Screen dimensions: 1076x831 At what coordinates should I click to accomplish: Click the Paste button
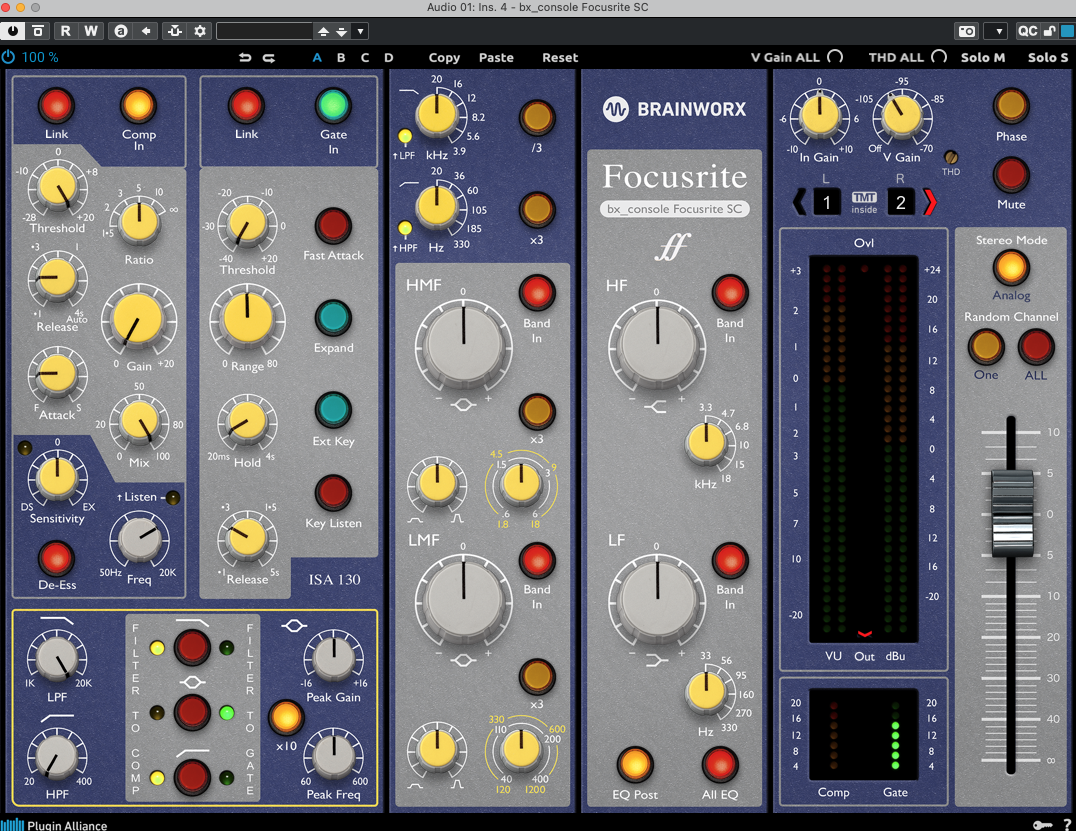(496, 58)
